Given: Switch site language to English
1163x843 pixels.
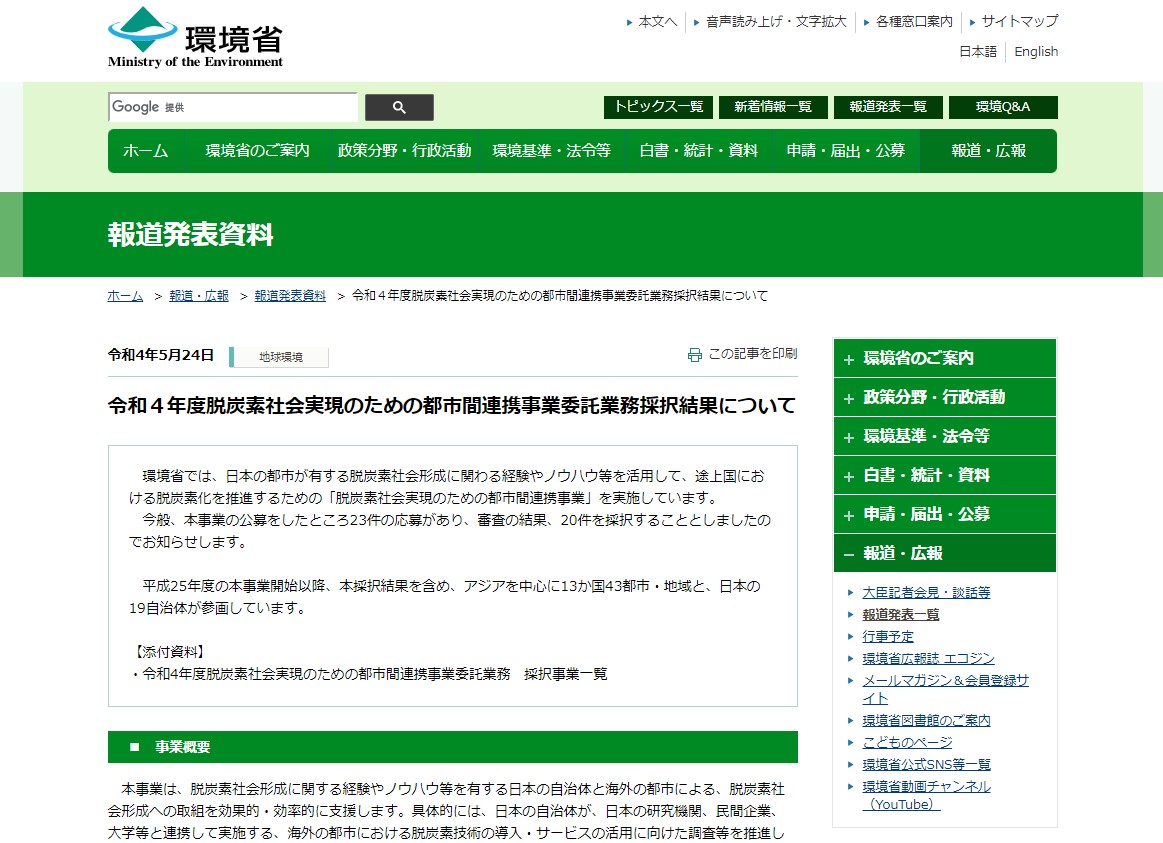Looking at the screenshot, I should click(x=1035, y=52).
